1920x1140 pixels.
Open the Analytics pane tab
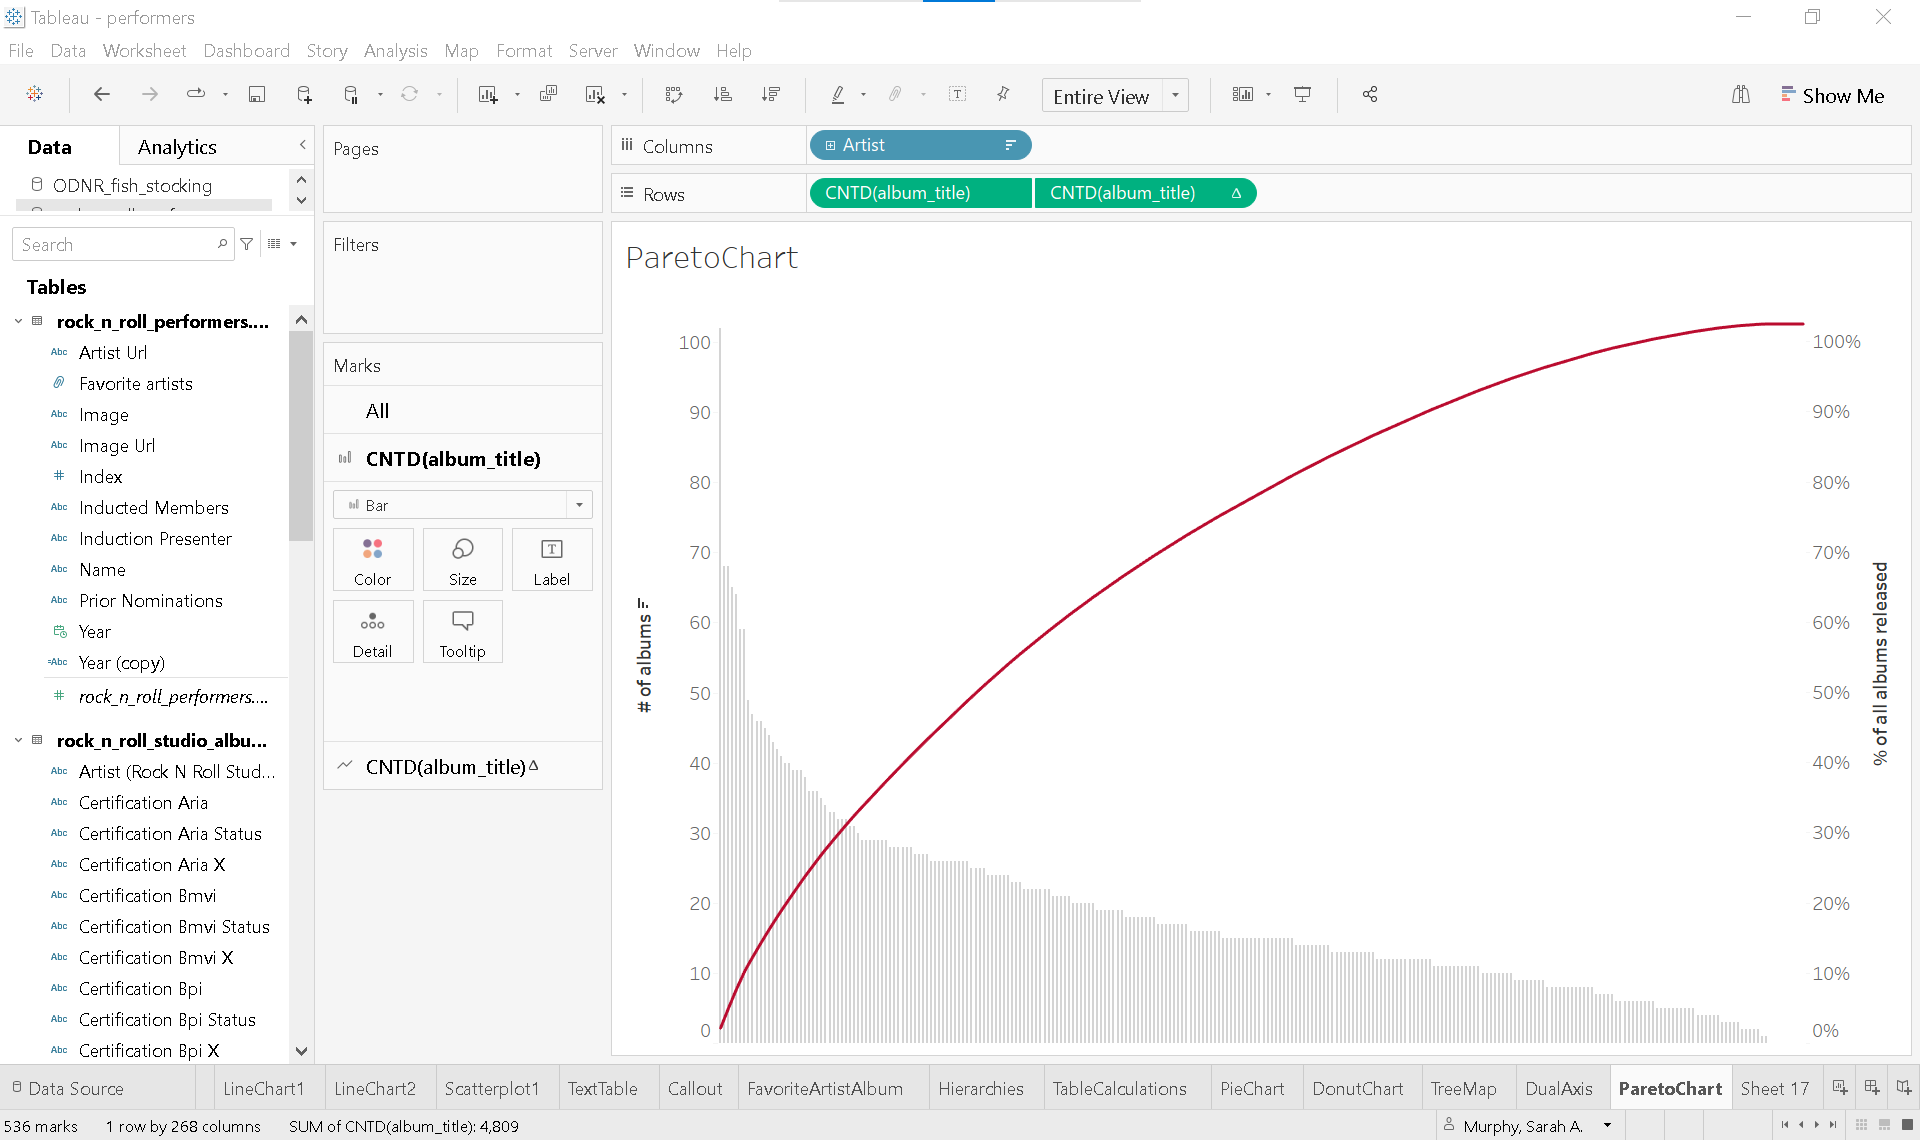[x=177, y=147]
